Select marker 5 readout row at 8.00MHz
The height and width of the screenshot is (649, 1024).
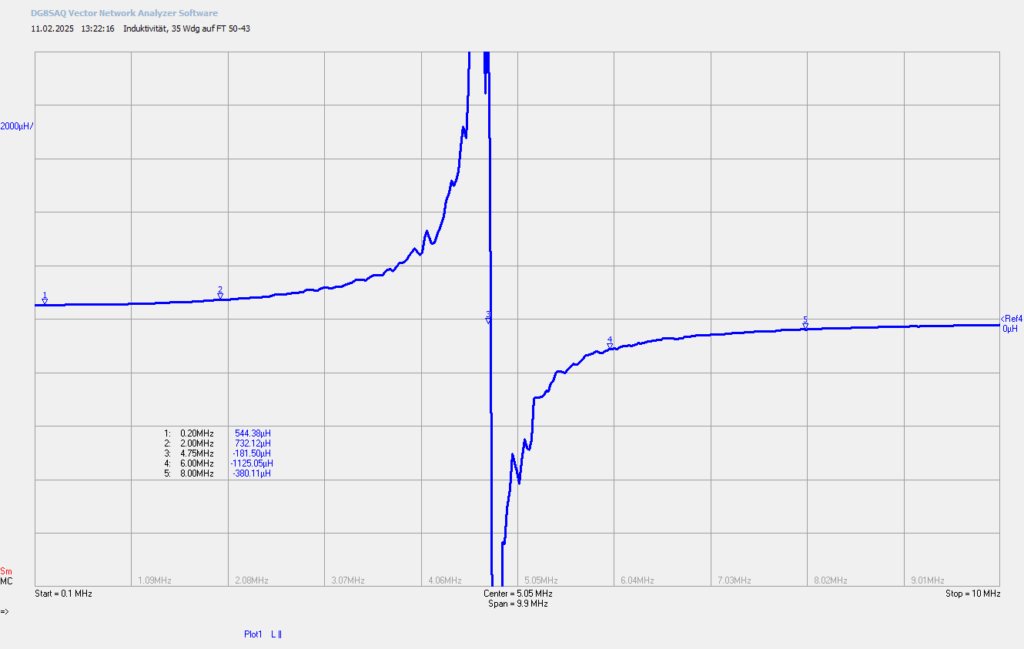pos(217,473)
